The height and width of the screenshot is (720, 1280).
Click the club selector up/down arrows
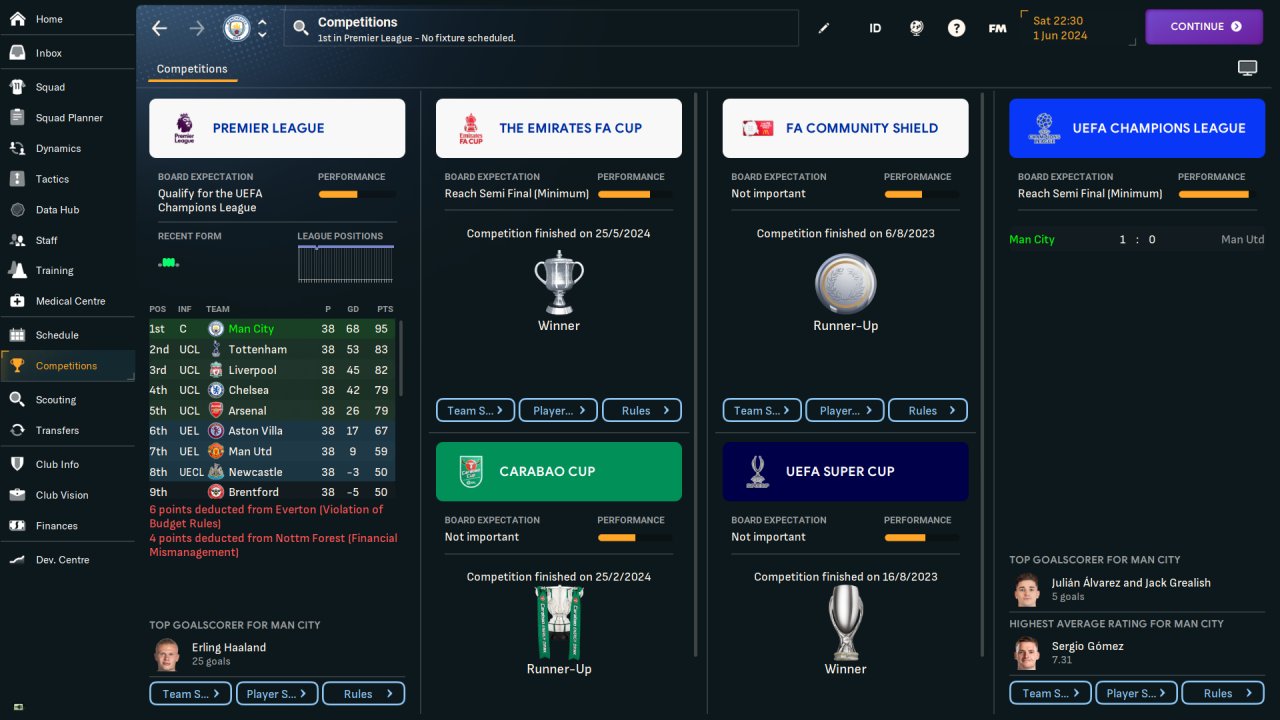[262, 28]
